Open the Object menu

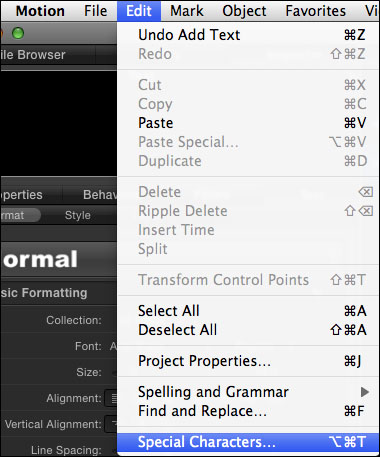tap(244, 11)
